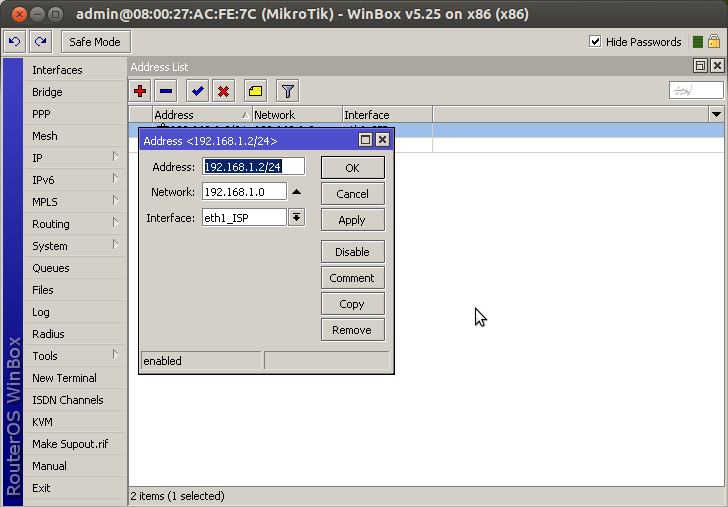728x507 pixels.
Task: Open the Manual menu item
Action: [74, 466]
